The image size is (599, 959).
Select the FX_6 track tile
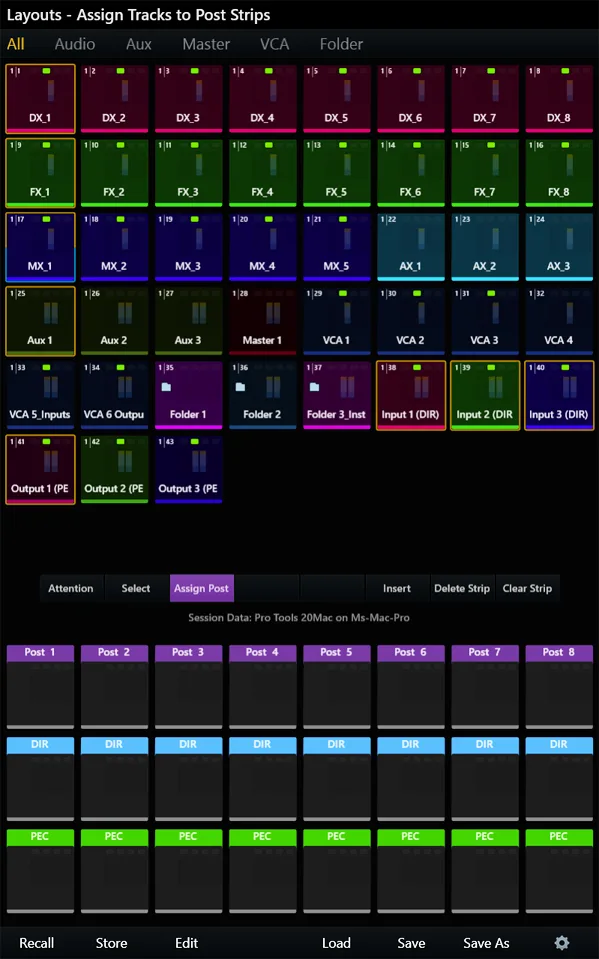410,172
